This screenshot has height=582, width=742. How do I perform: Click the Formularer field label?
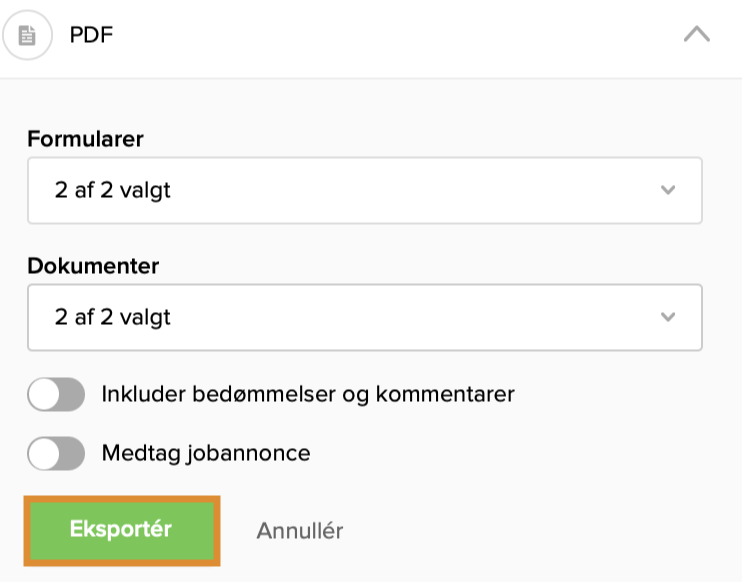85,139
